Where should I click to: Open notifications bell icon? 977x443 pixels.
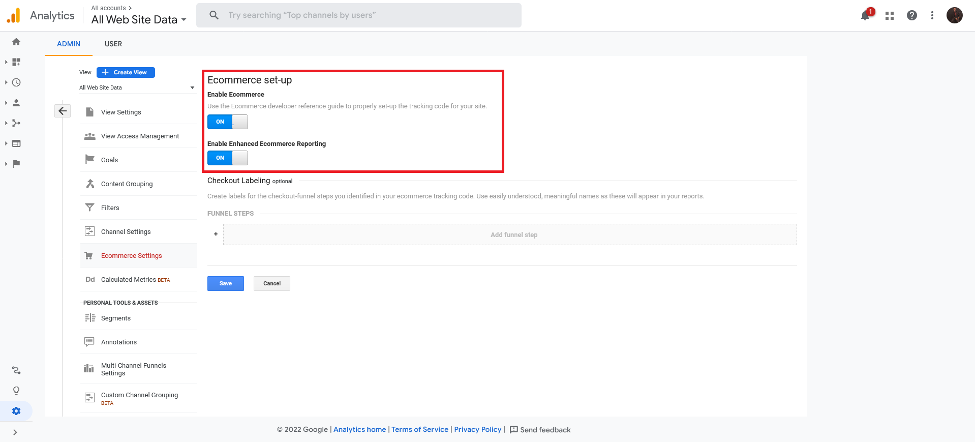865,16
